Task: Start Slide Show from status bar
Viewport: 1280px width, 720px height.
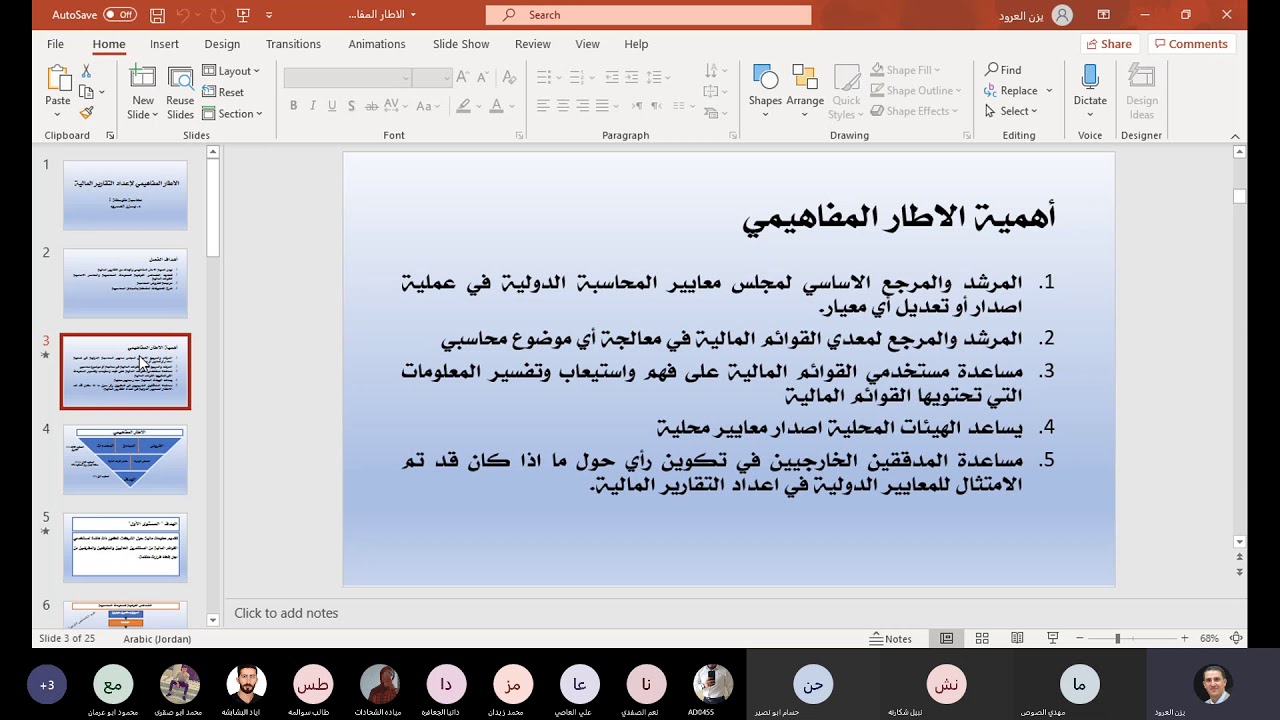Action: pyautogui.click(x=1052, y=638)
